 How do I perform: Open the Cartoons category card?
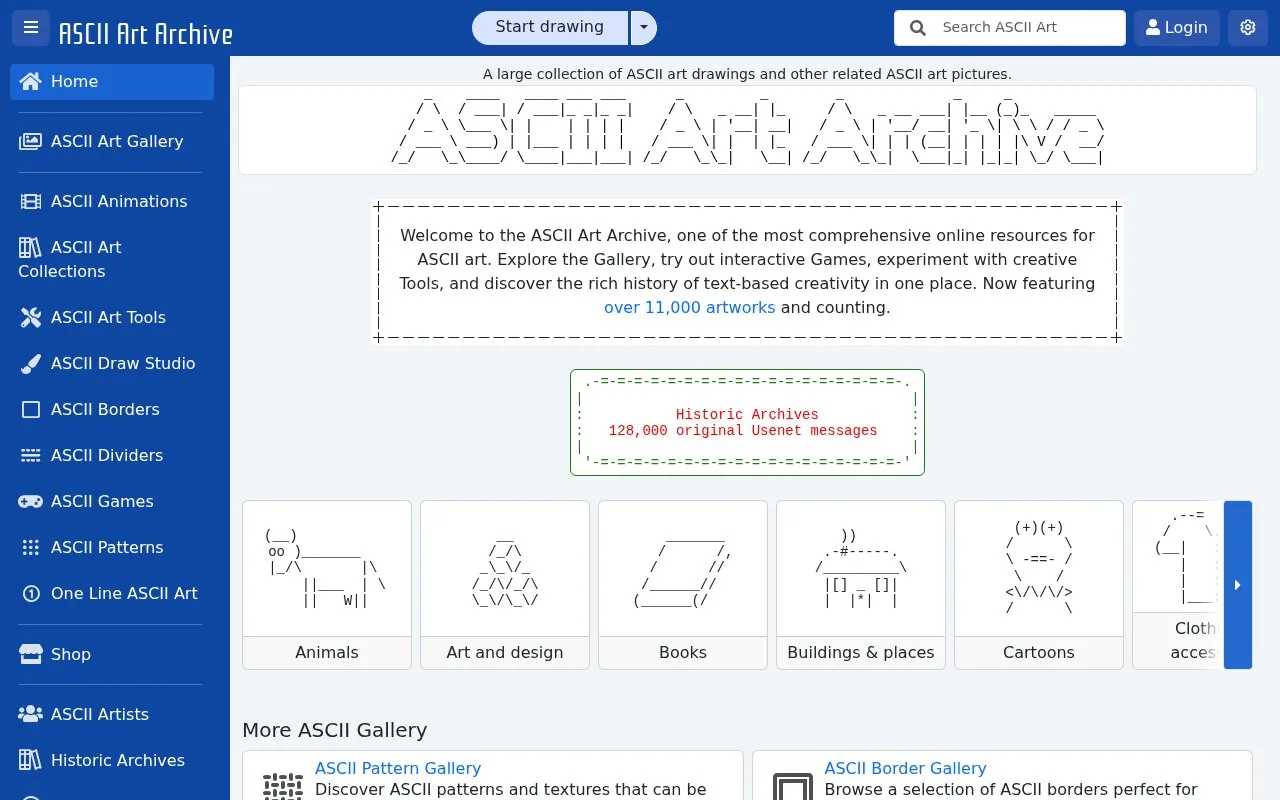(x=1039, y=585)
